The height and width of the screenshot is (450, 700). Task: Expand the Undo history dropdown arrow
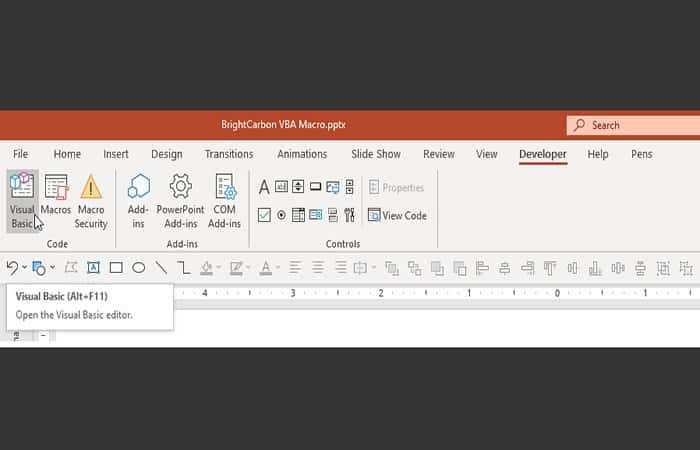pos(25,268)
